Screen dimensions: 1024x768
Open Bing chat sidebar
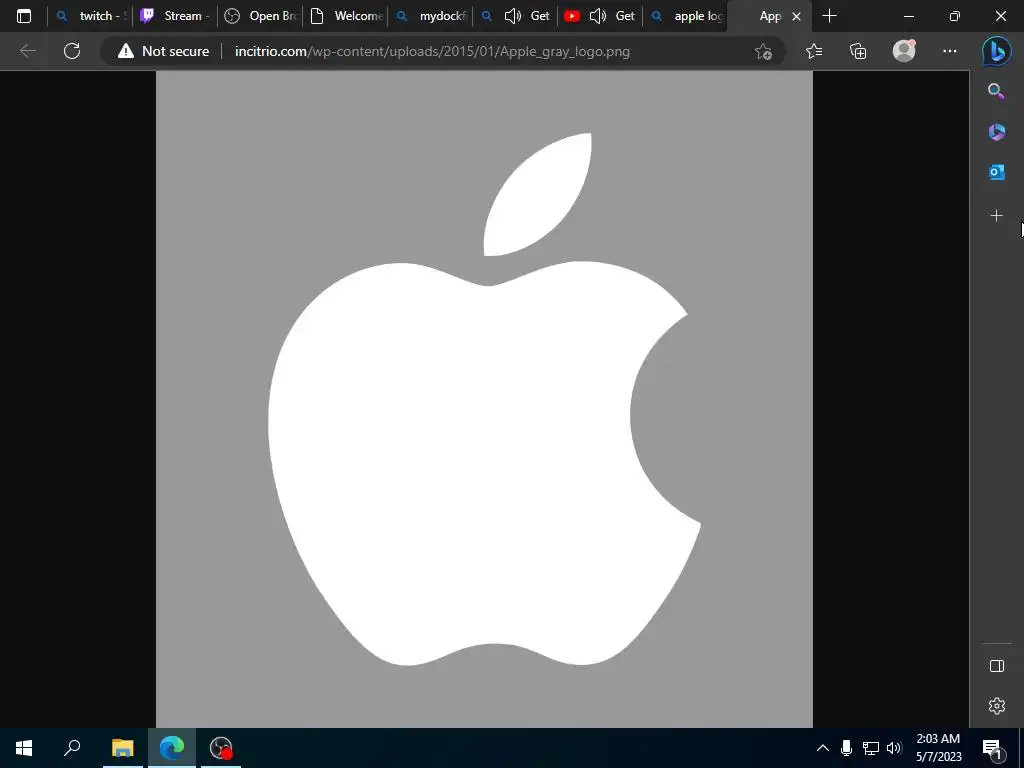(x=997, y=51)
